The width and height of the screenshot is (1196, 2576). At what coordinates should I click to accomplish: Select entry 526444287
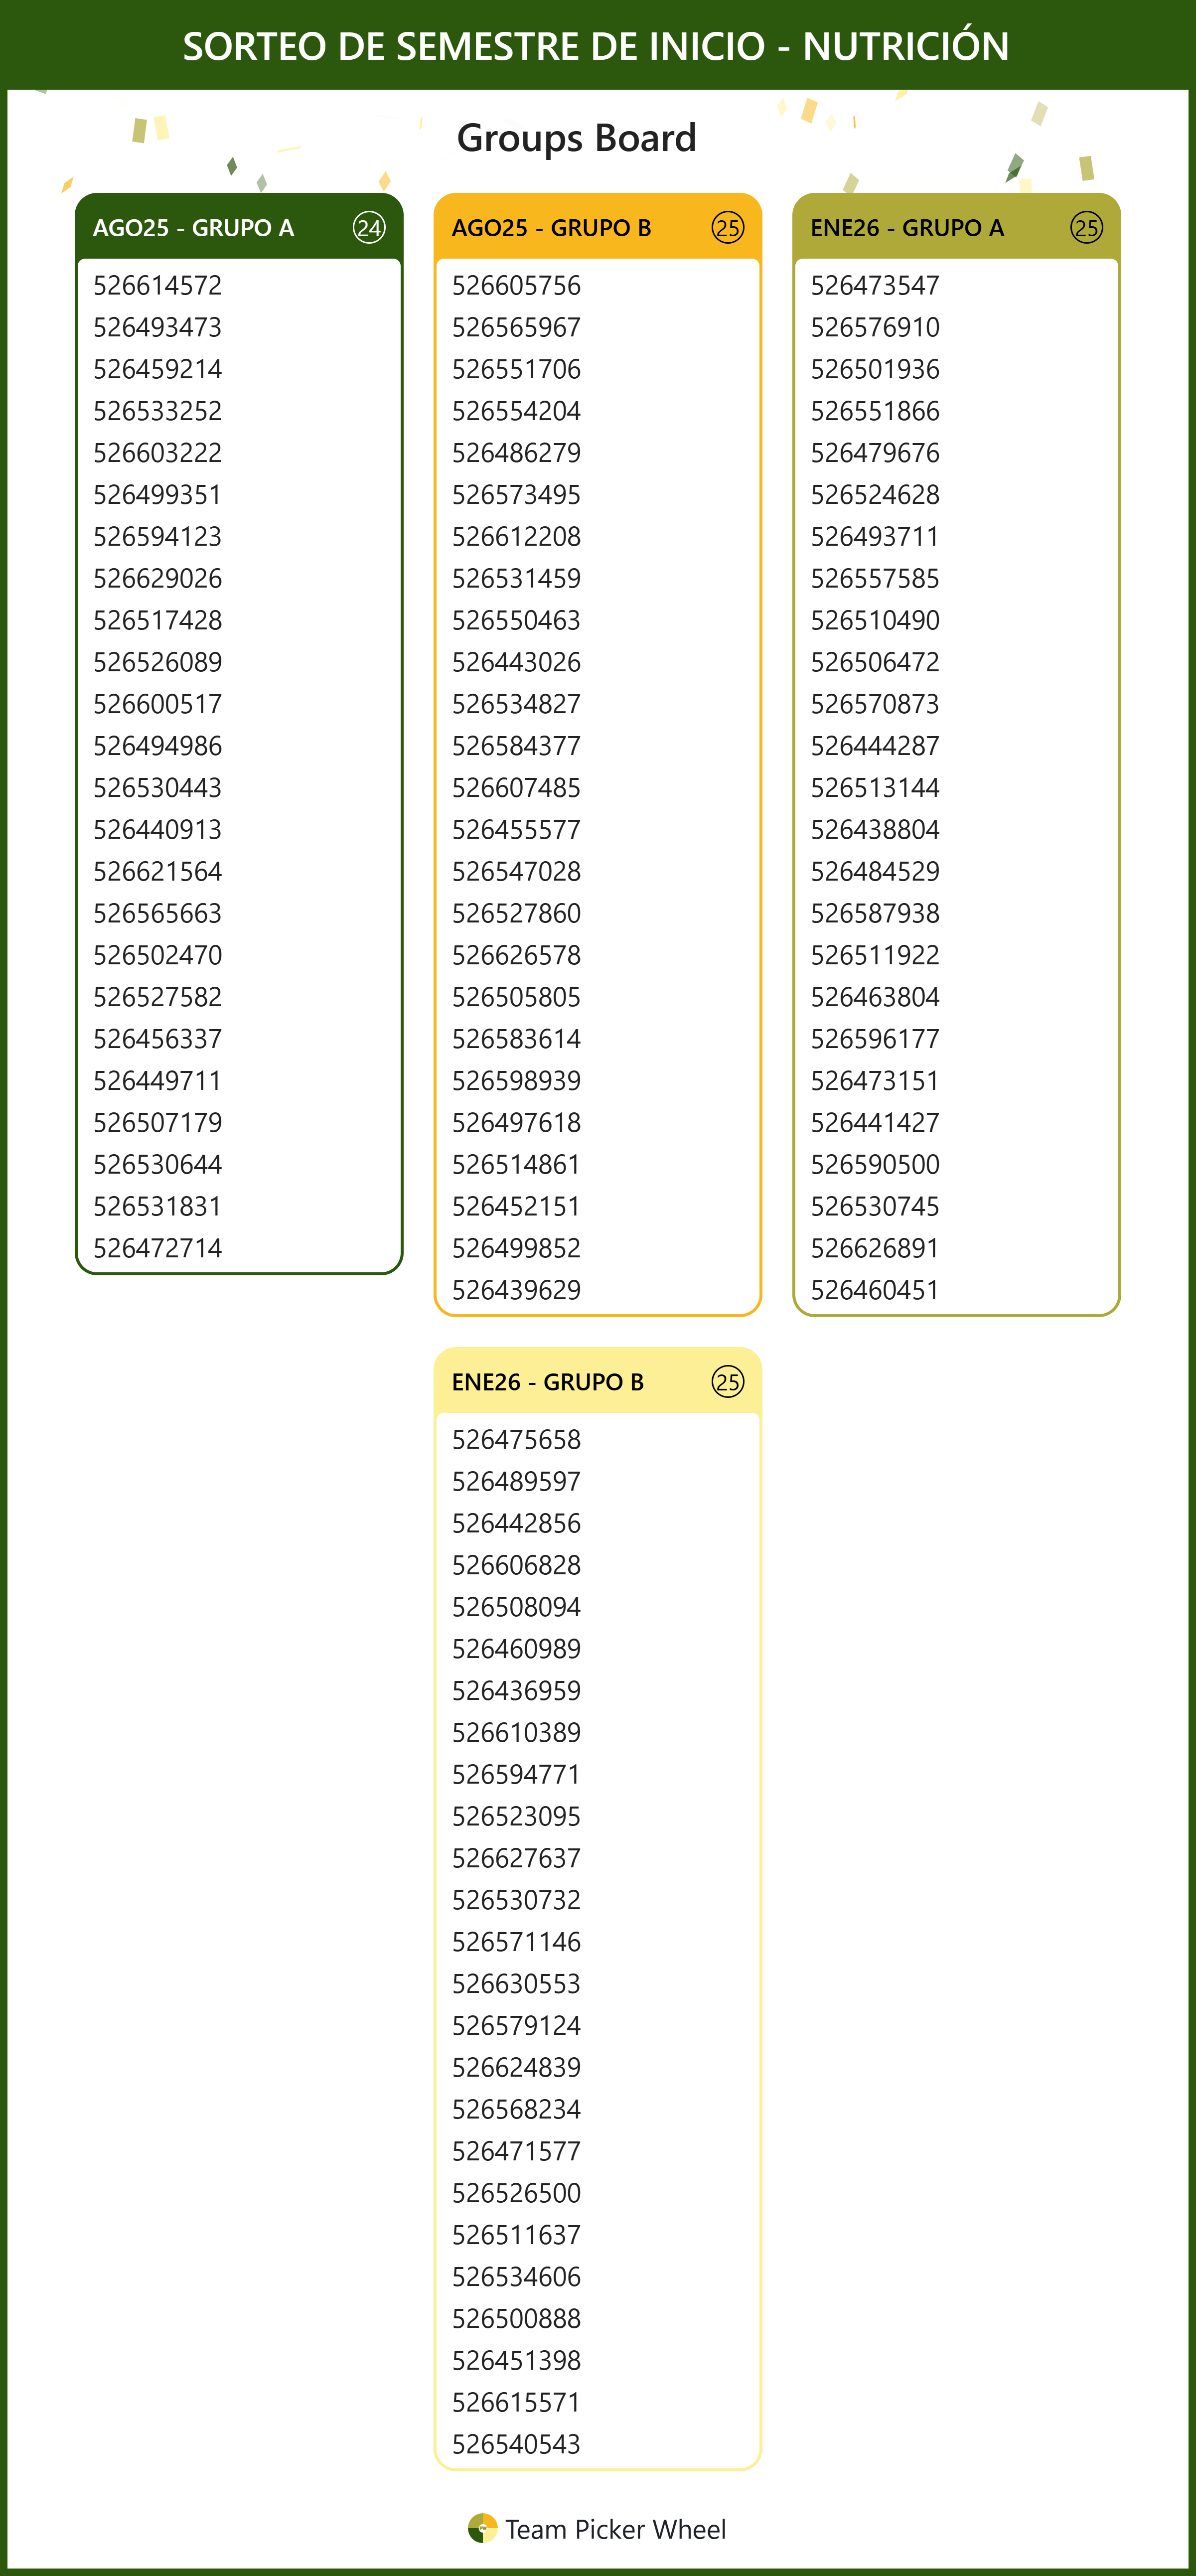click(876, 746)
